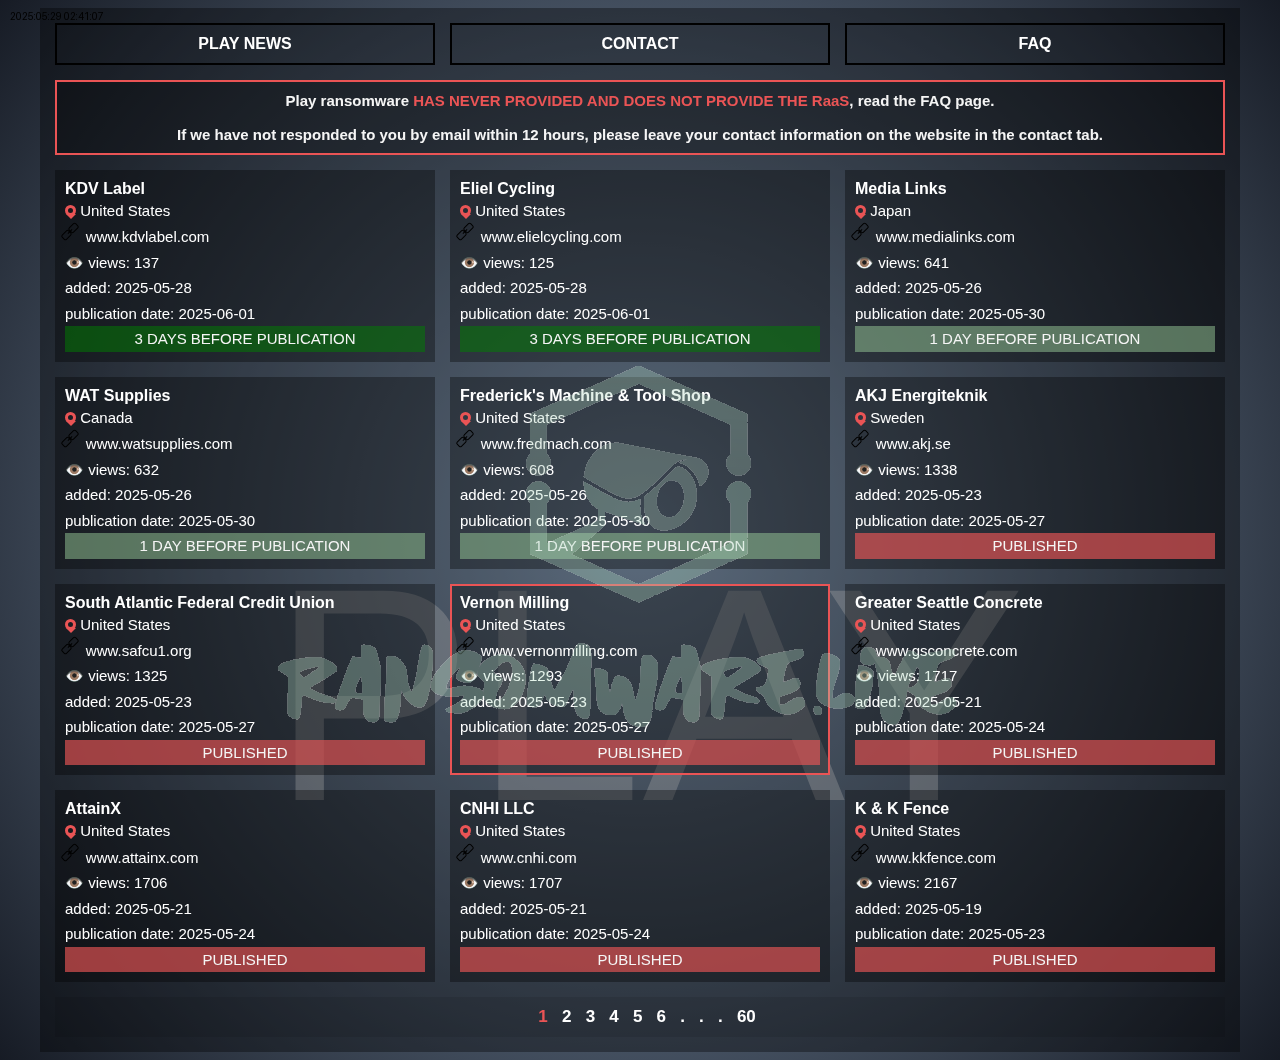This screenshot has width=1280, height=1060.
Task: Open the CONTACT tab
Action: (x=640, y=44)
